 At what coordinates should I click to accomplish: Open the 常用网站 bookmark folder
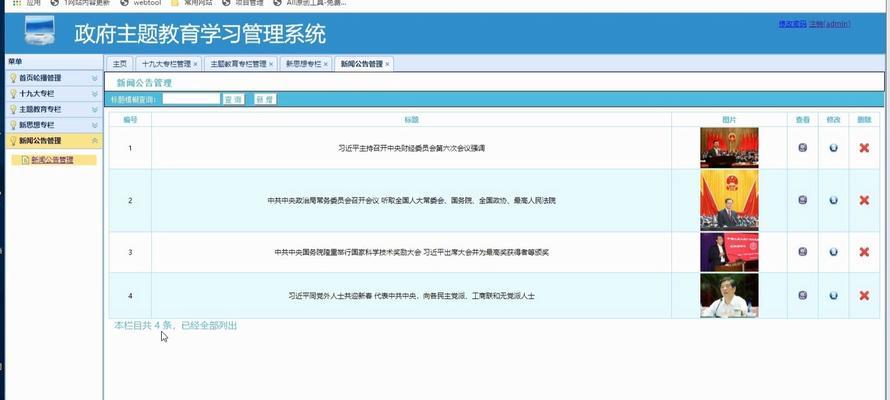[x=192, y=3]
